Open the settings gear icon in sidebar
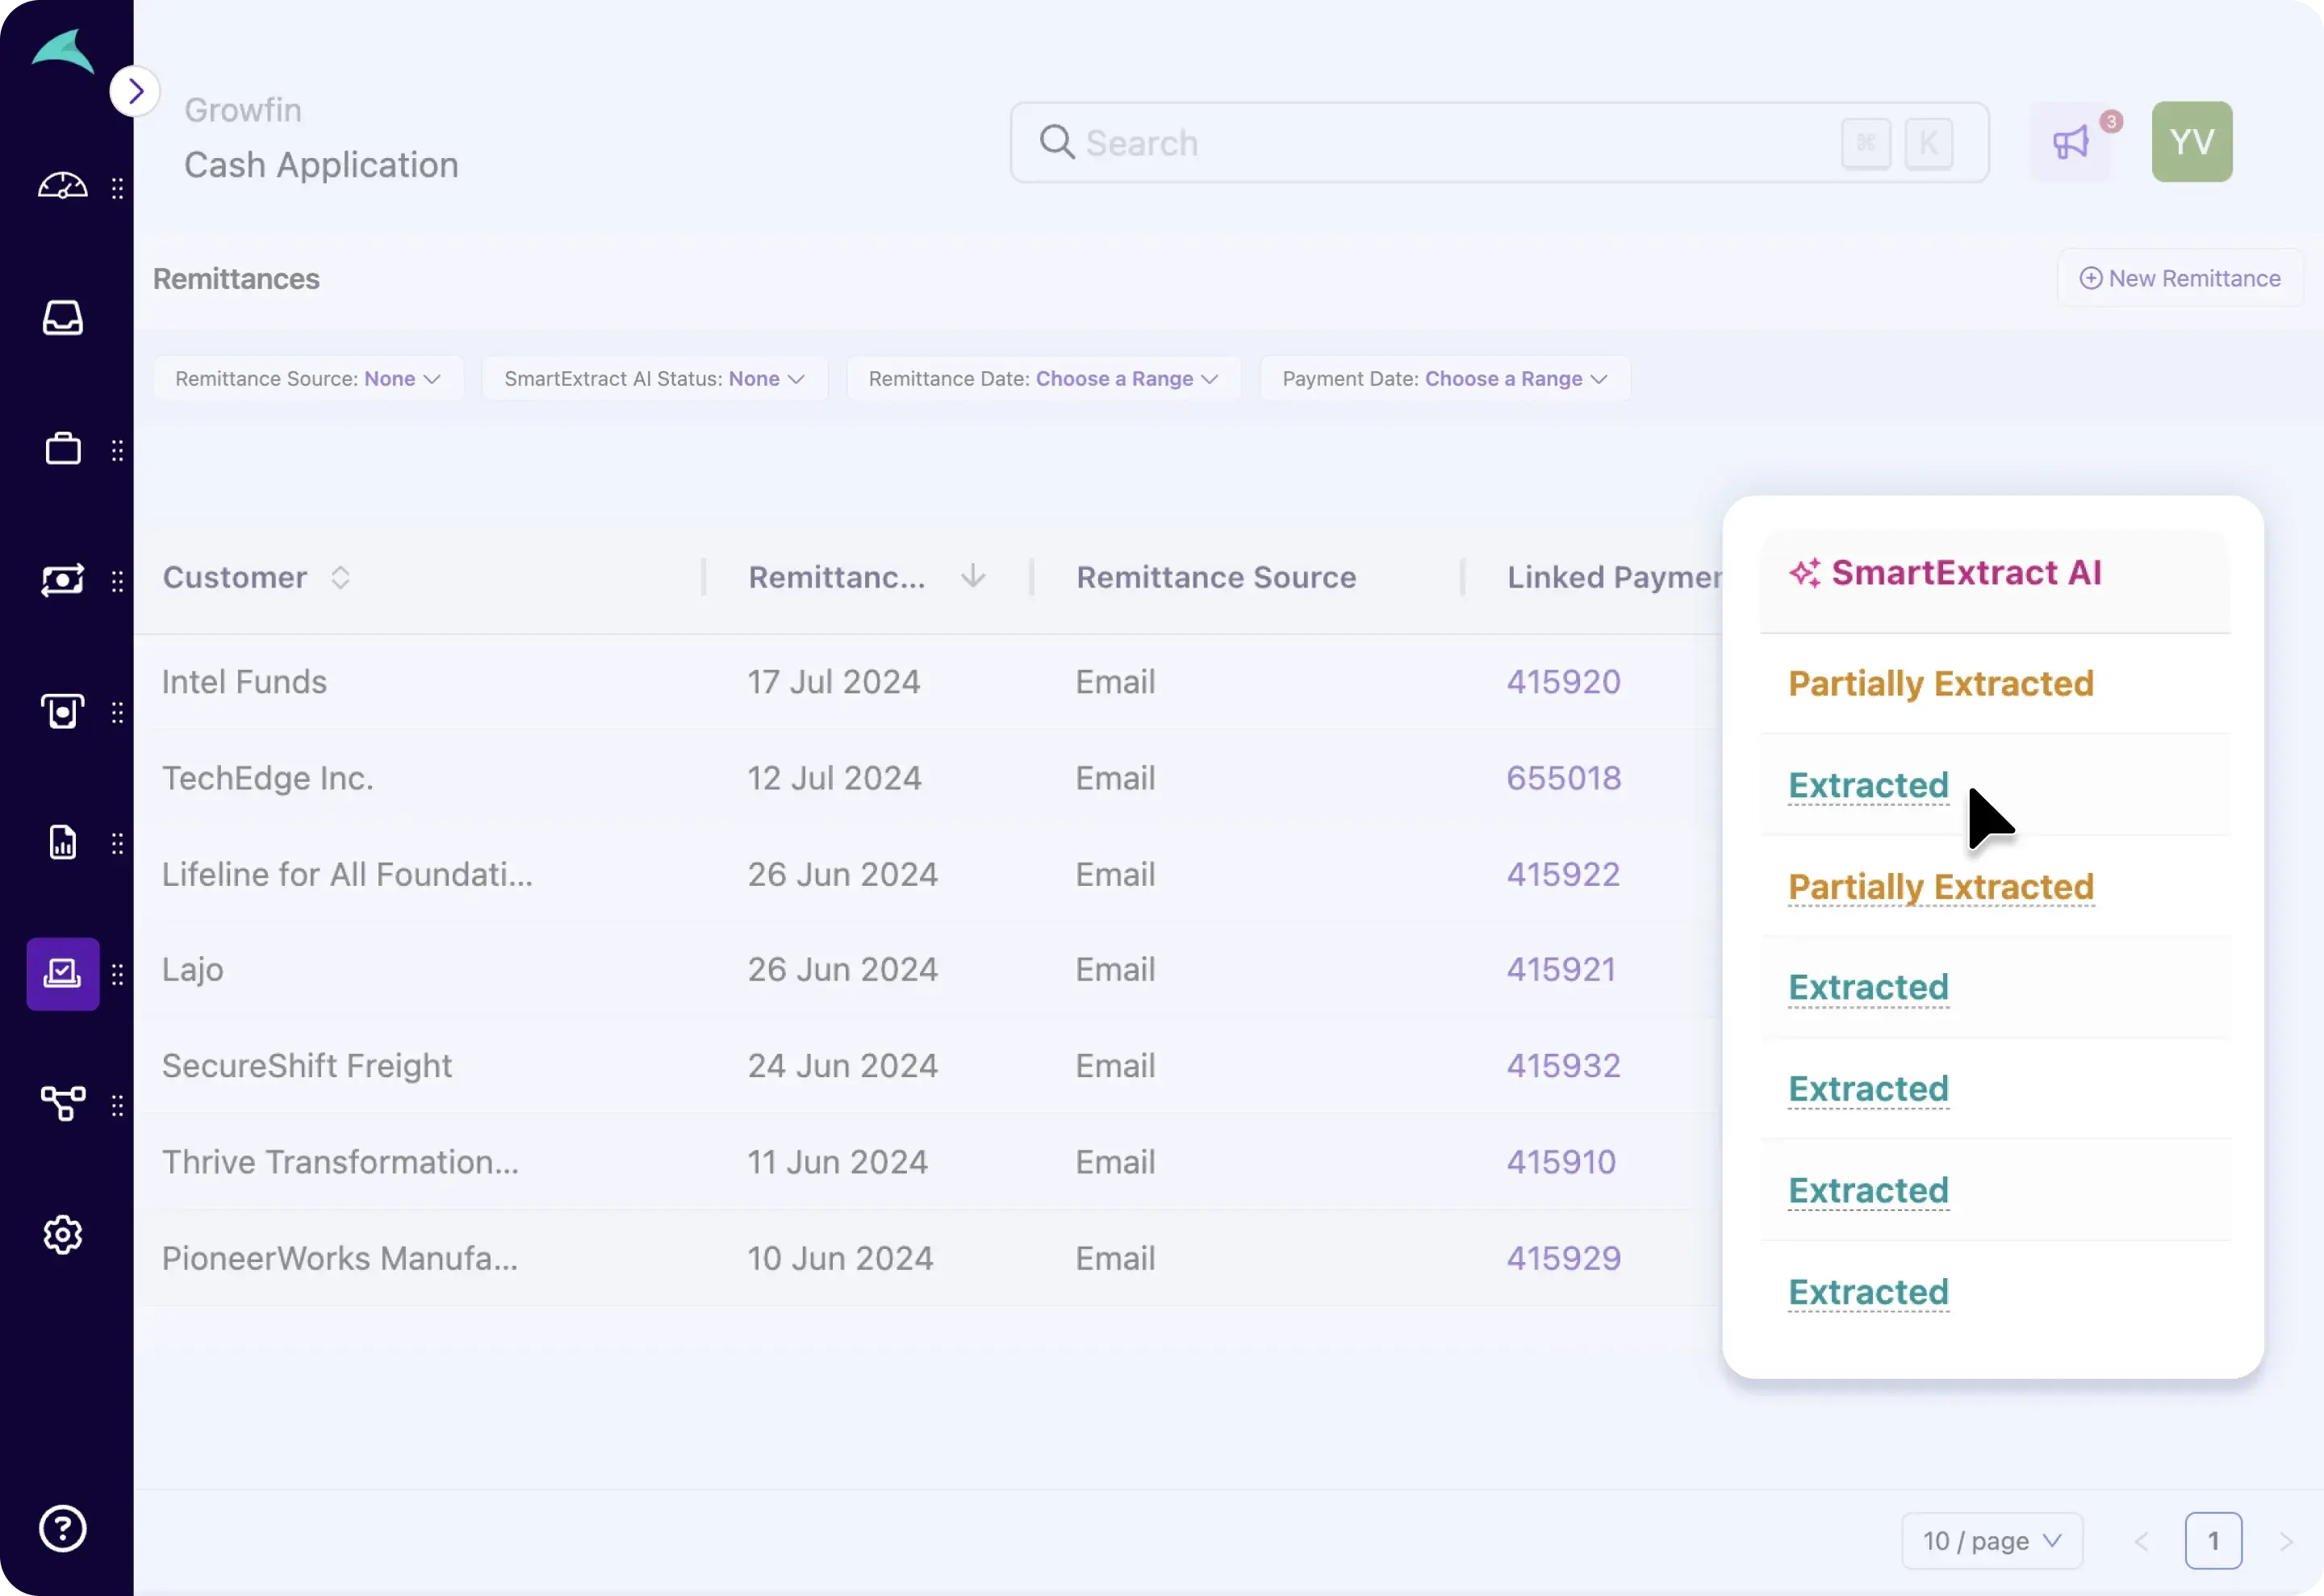This screenshot has height=1596, width=2324. pos(62,1235)
